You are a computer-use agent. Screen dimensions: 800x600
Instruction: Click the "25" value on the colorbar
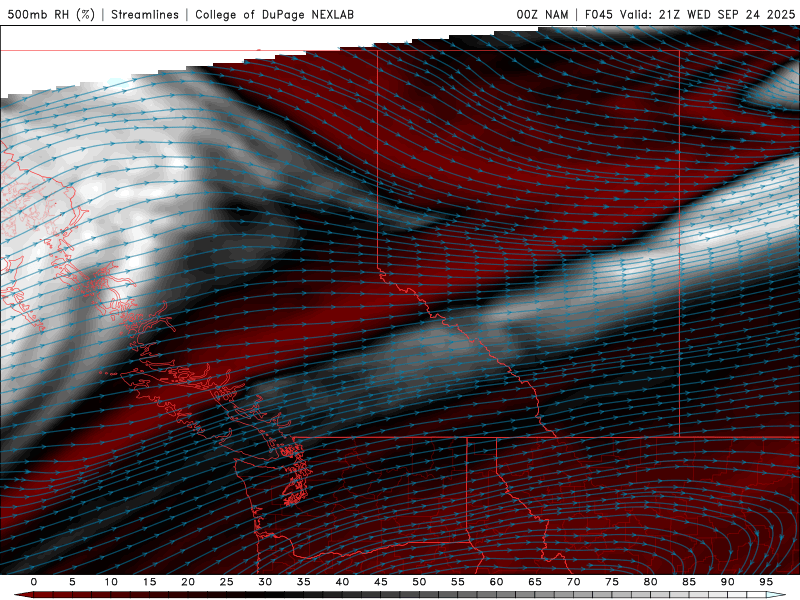(226, 582)
